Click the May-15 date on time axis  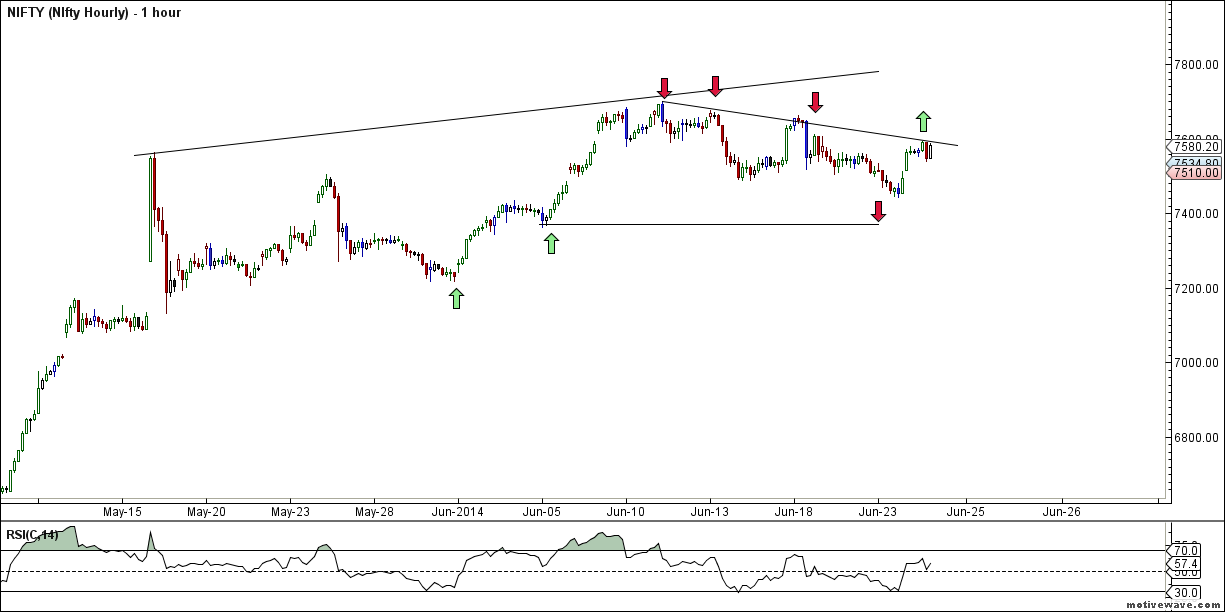[x=121, y=511]
